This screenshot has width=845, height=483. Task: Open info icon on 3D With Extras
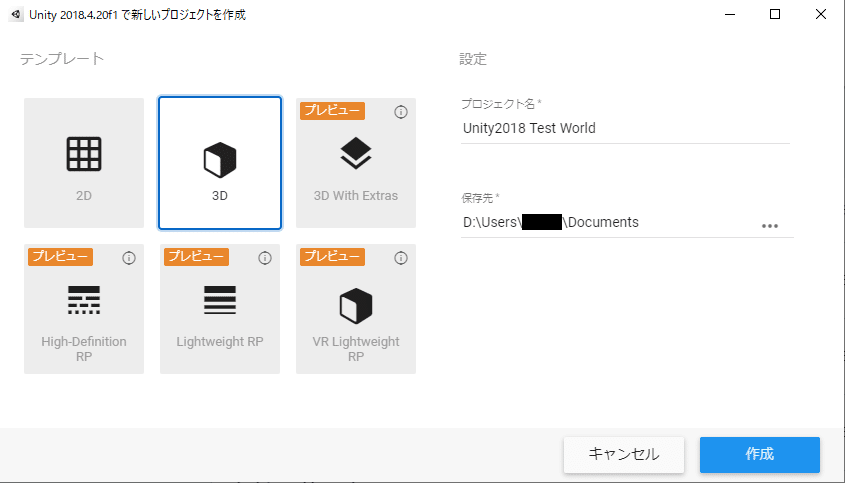click(400, 112)
